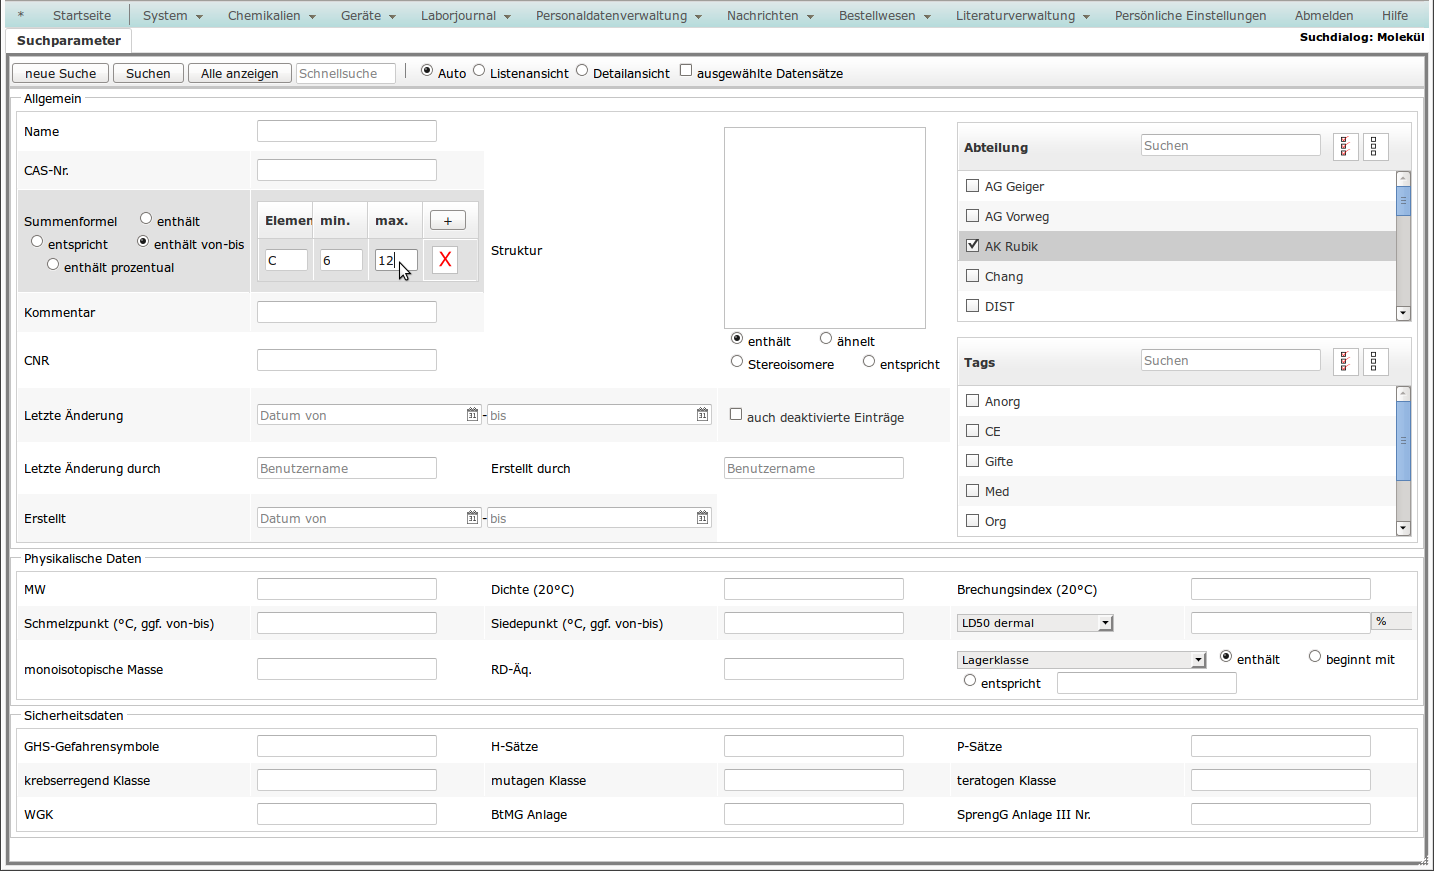The image size is (1434, 871).
Task: Click the Tags list scrollbar thumb
Action: pos(1403,440)
